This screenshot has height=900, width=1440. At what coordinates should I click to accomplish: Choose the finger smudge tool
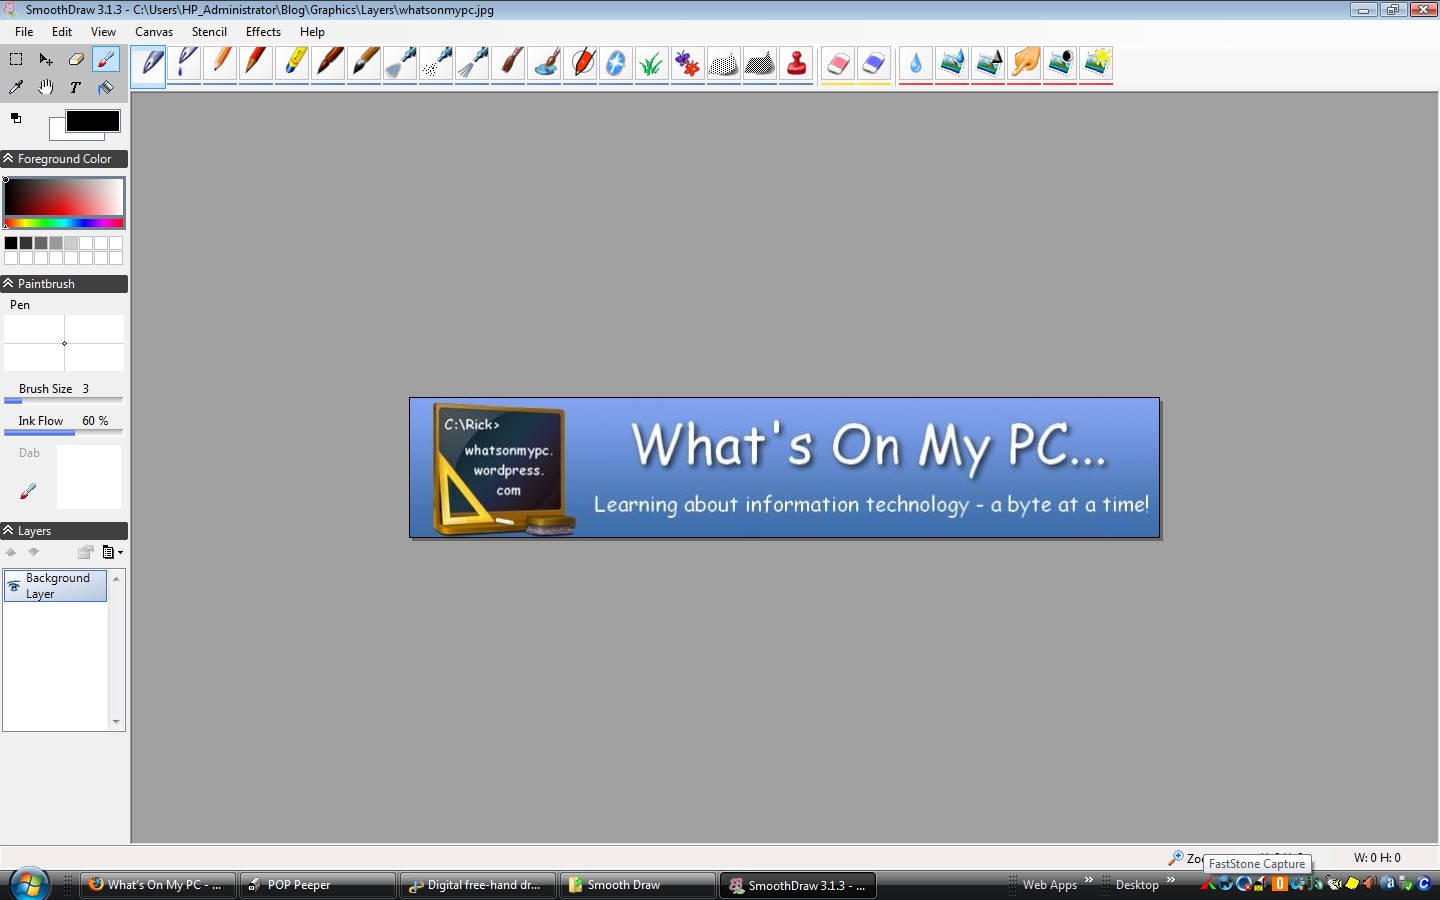(1024, 64)
